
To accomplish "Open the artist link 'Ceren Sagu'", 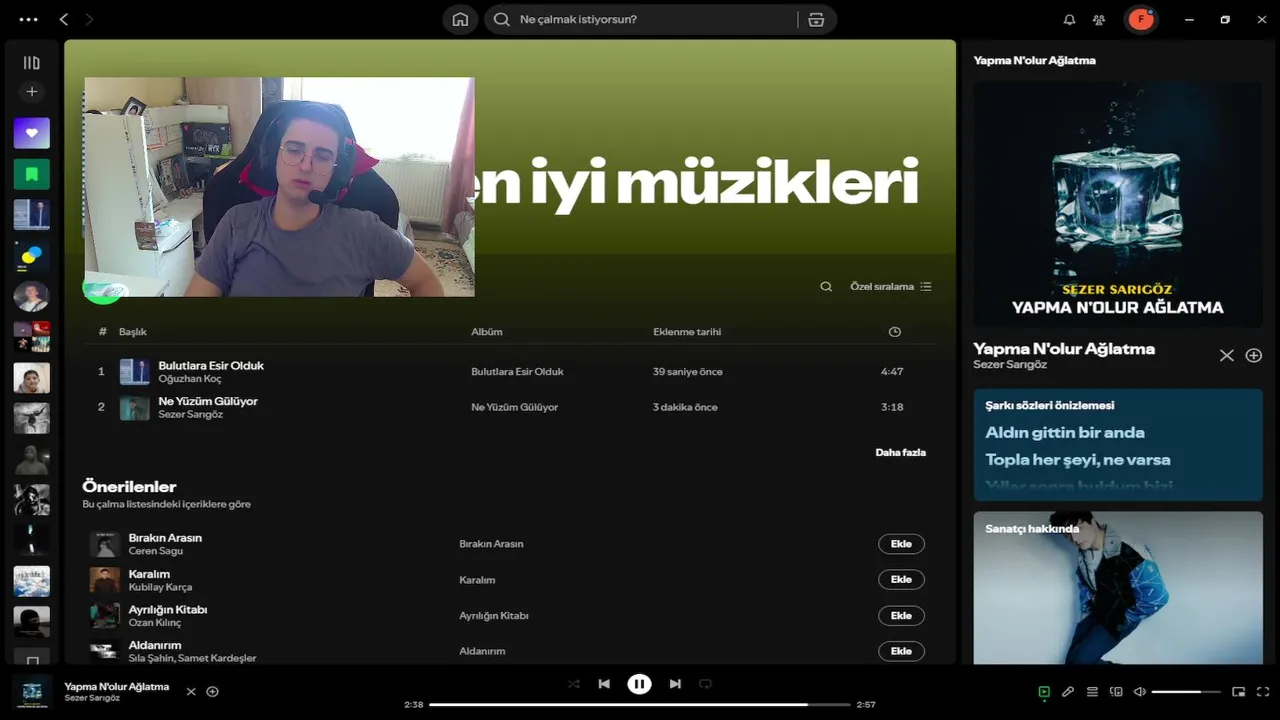I will tap(156, 551).
